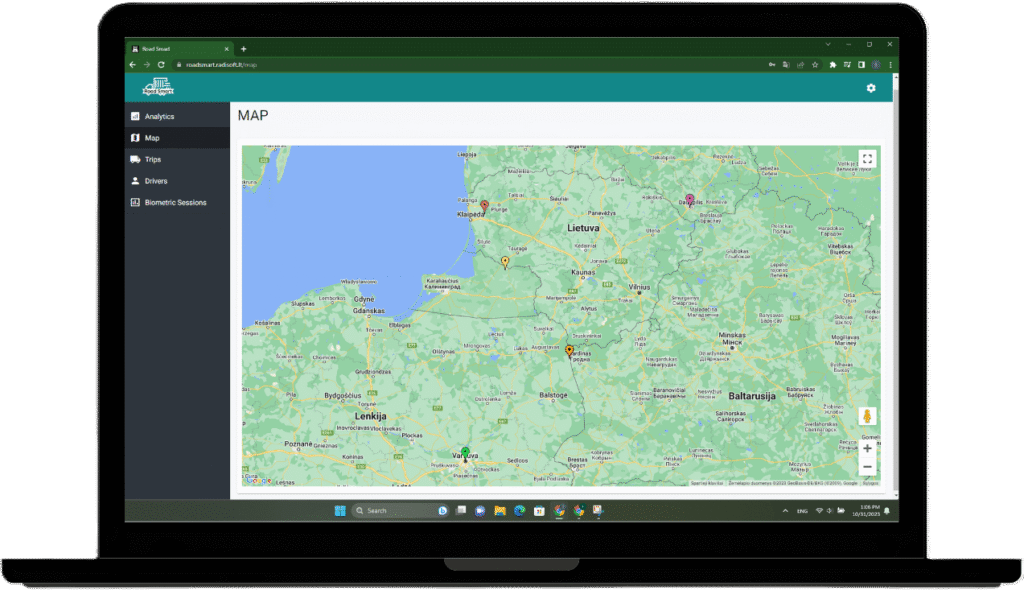Zoom in with the map plus button
The image size is (1024, 590).
click(x=867, y=449)
